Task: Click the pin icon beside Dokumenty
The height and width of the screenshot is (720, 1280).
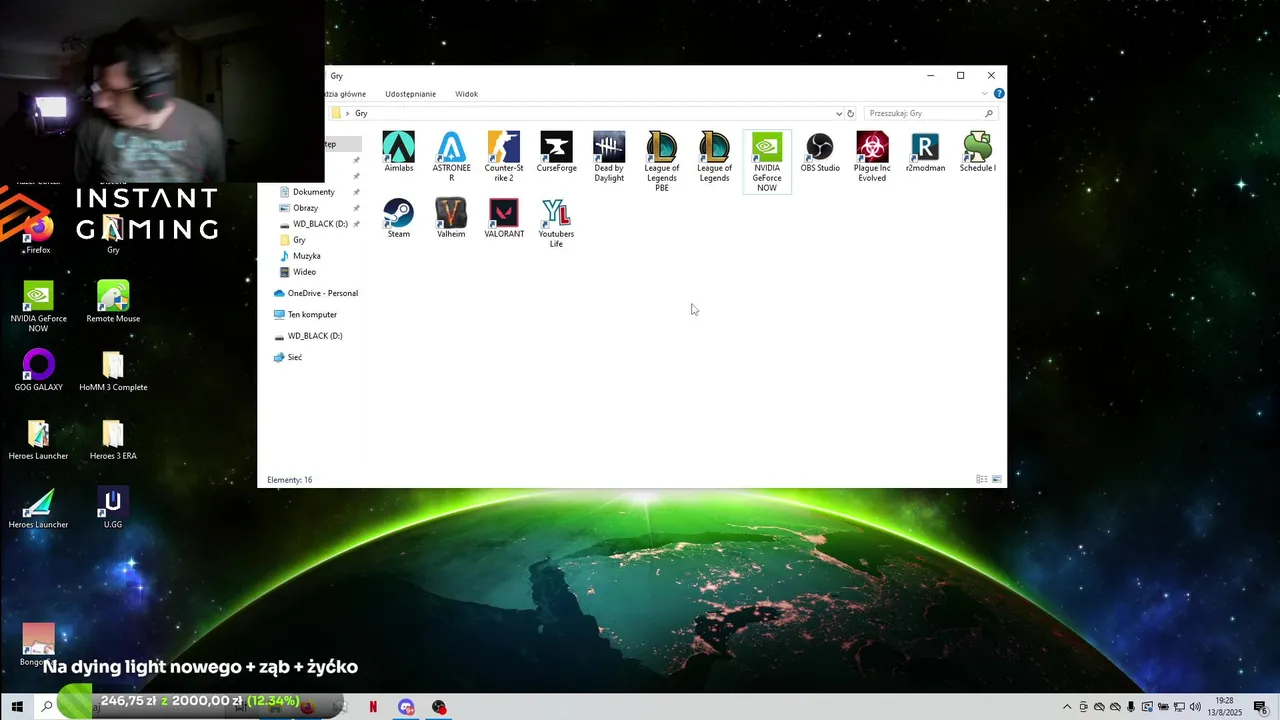Action: (x=356, y=192)
